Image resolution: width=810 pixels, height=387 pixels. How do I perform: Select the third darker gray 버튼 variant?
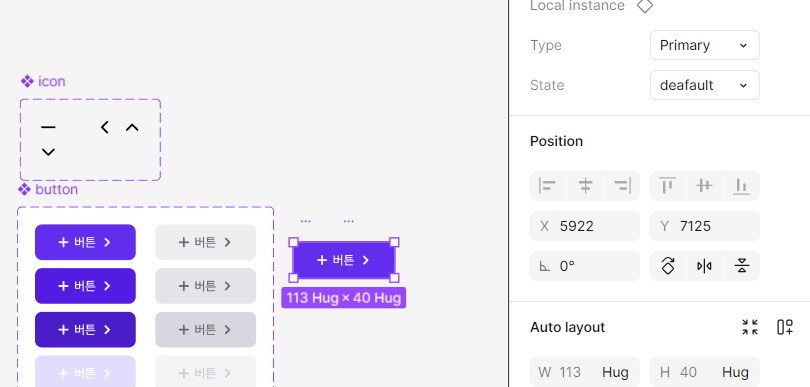pos(206,330)
